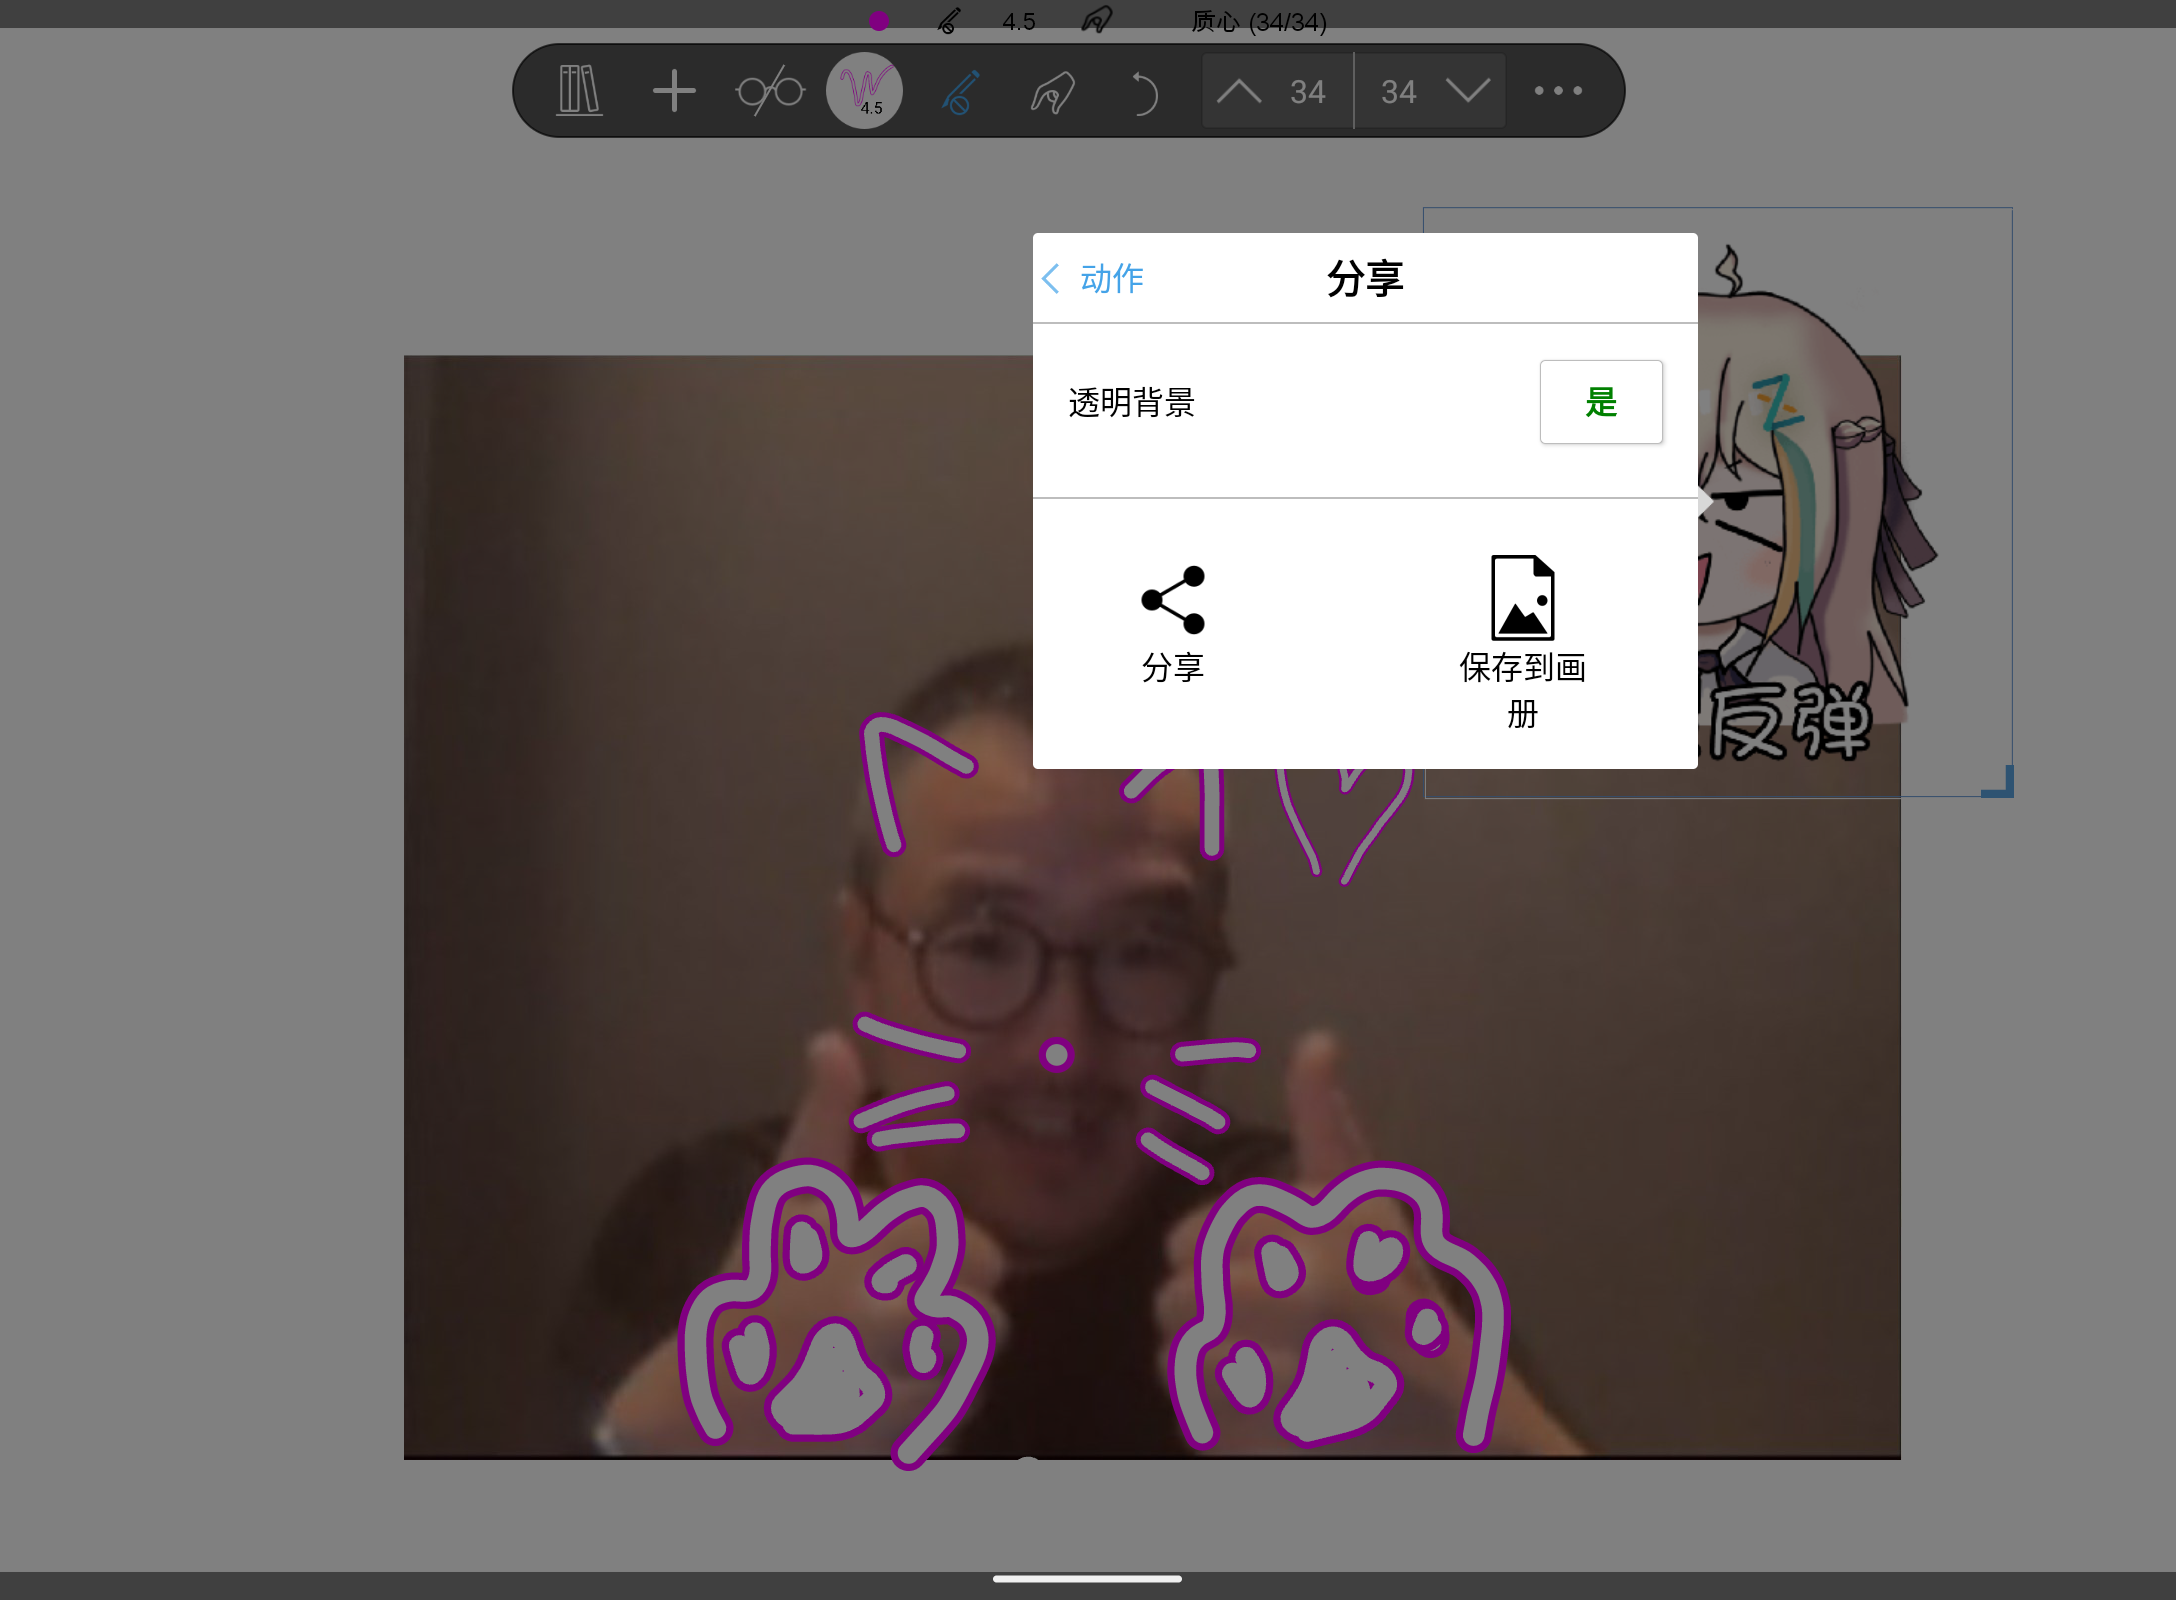Click the purple color dot in status bar
The height and width of the screenshot is (1600, 2176).
point(879,21)
